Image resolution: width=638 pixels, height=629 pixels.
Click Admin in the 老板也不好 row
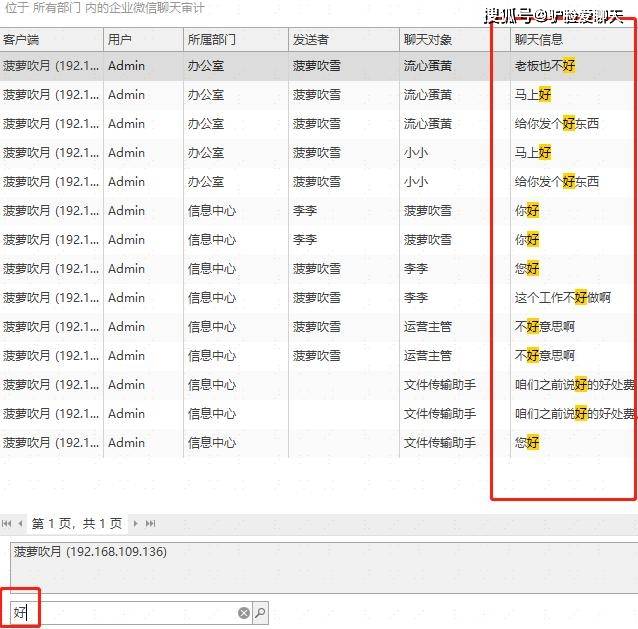pyautogui.click(x=126, y=66)
